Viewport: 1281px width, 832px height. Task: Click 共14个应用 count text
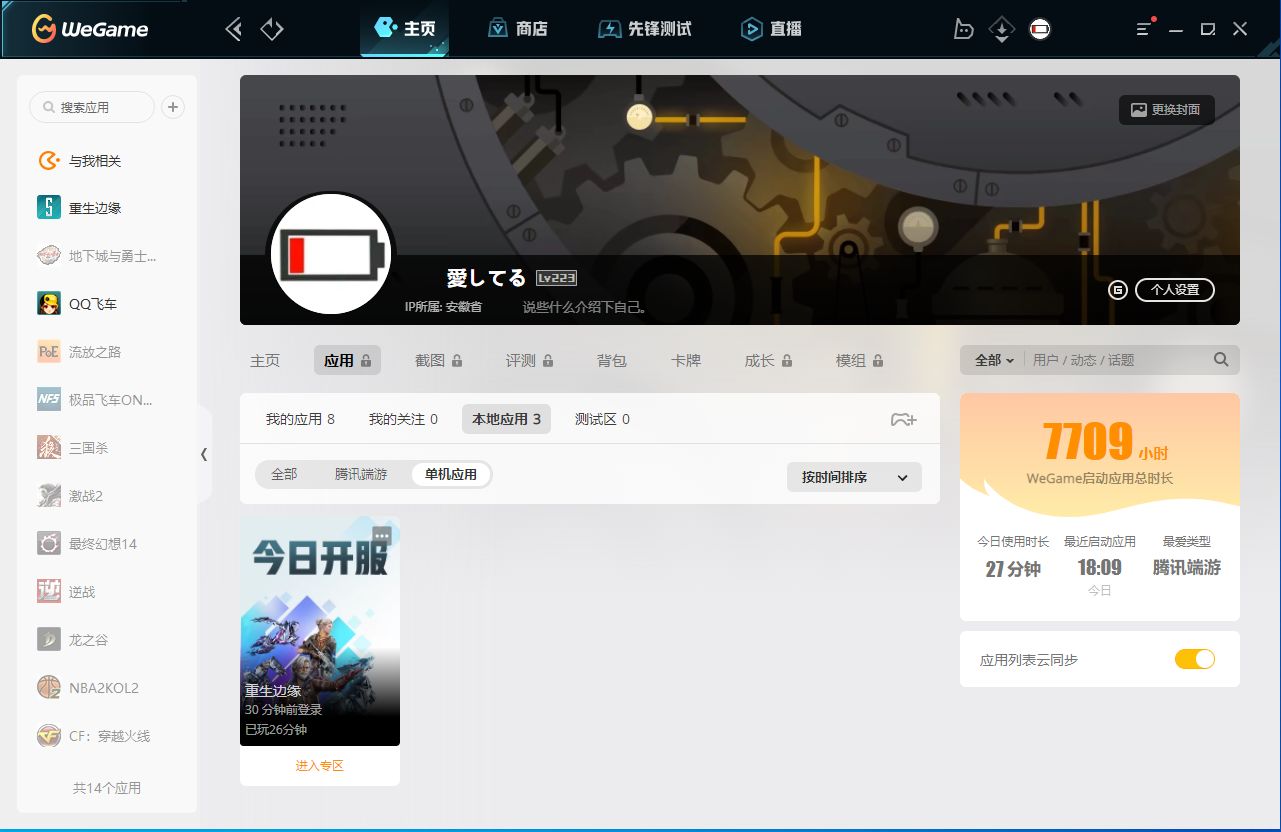coord(107,788)
